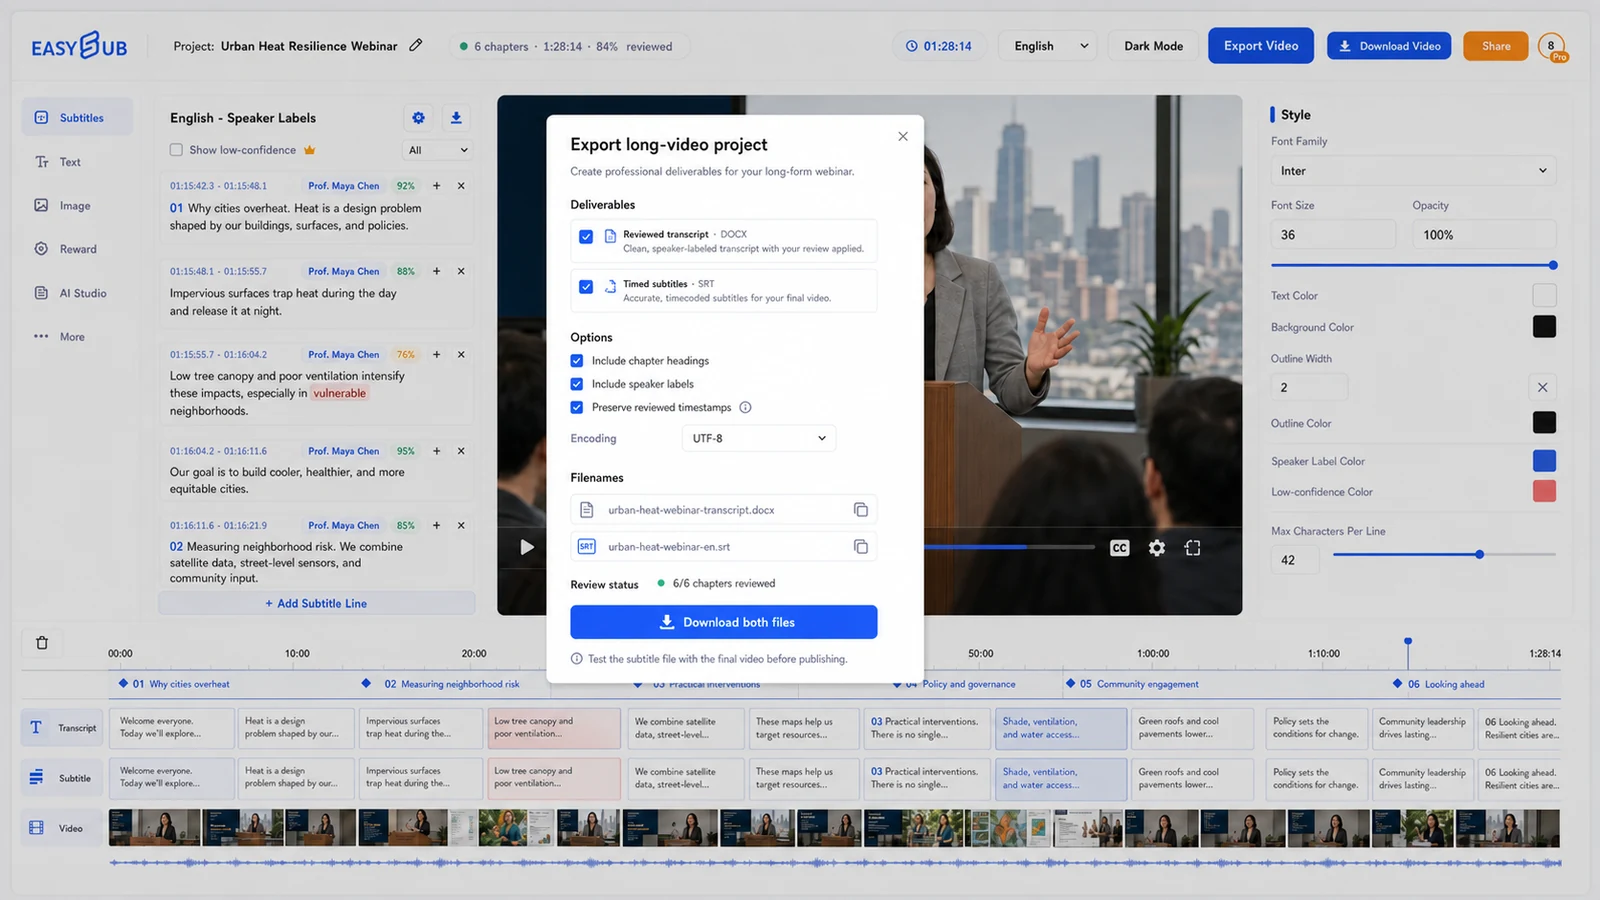
Task: Add line after 01:15:48.1 subtitle entry
Action: 436,271
